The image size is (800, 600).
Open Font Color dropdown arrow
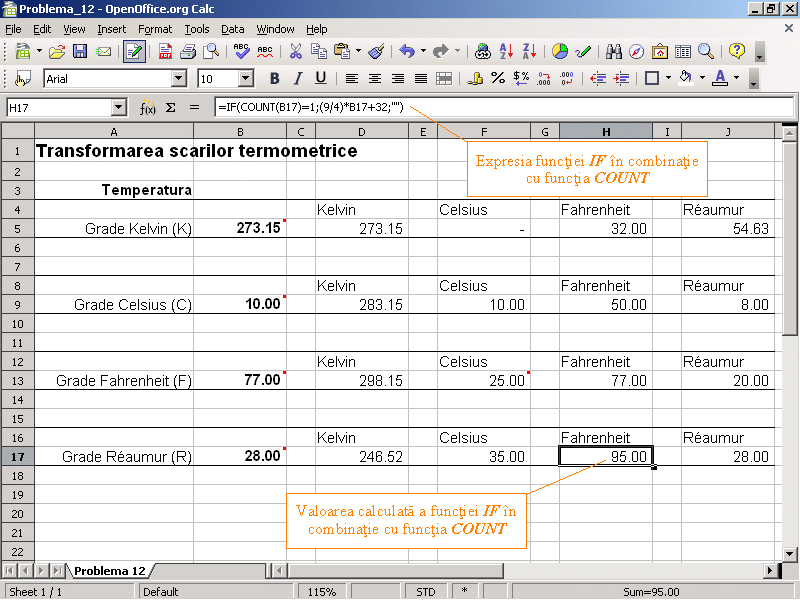pyautogui.click(x=736, y=78)
